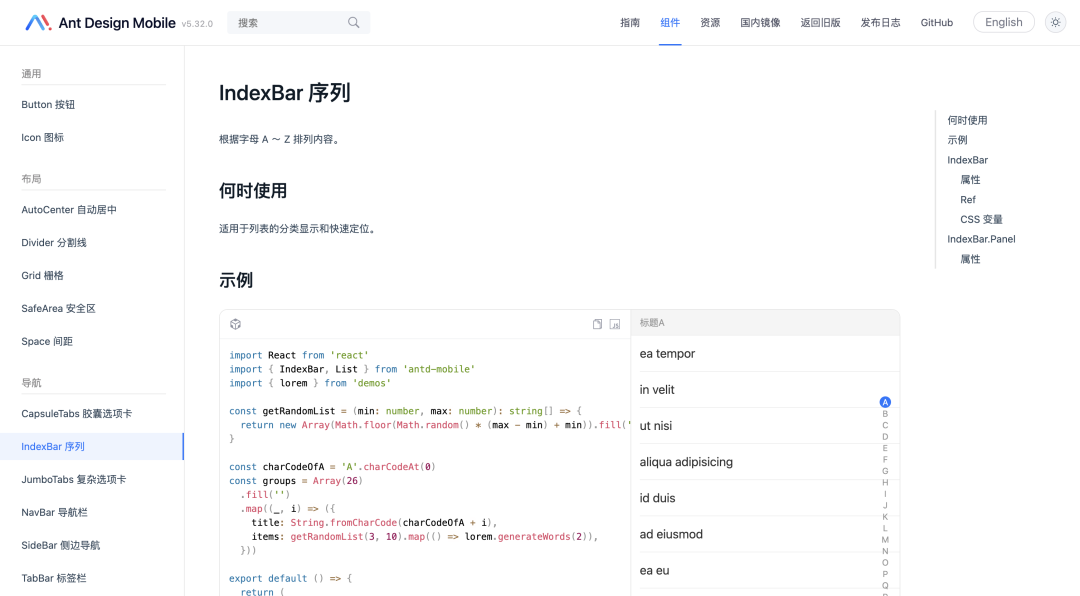Jump to IndexBar.Panel in the right outline
Viewport: 1080px width, 596px height.
coord(981,239)
